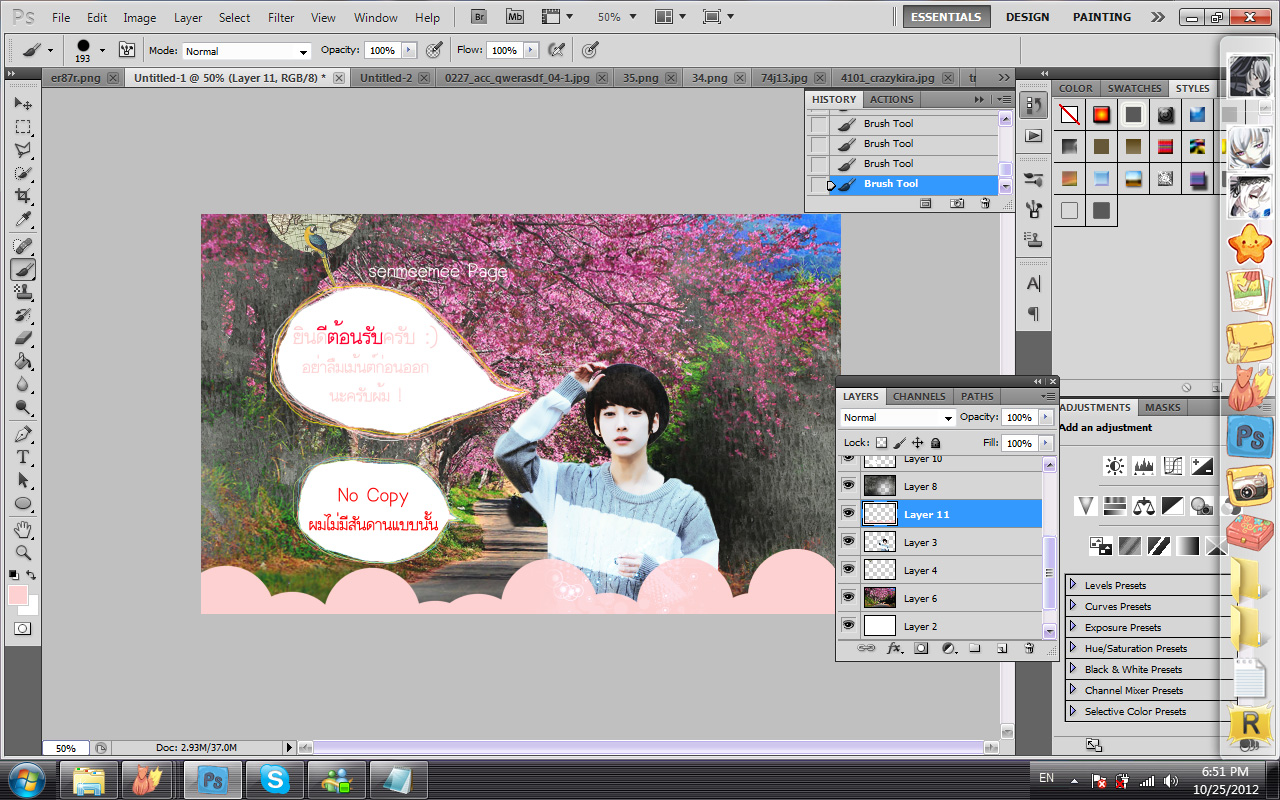Expand Selective Color Presets
The image size is (1280, 800).
(1072, 711)
